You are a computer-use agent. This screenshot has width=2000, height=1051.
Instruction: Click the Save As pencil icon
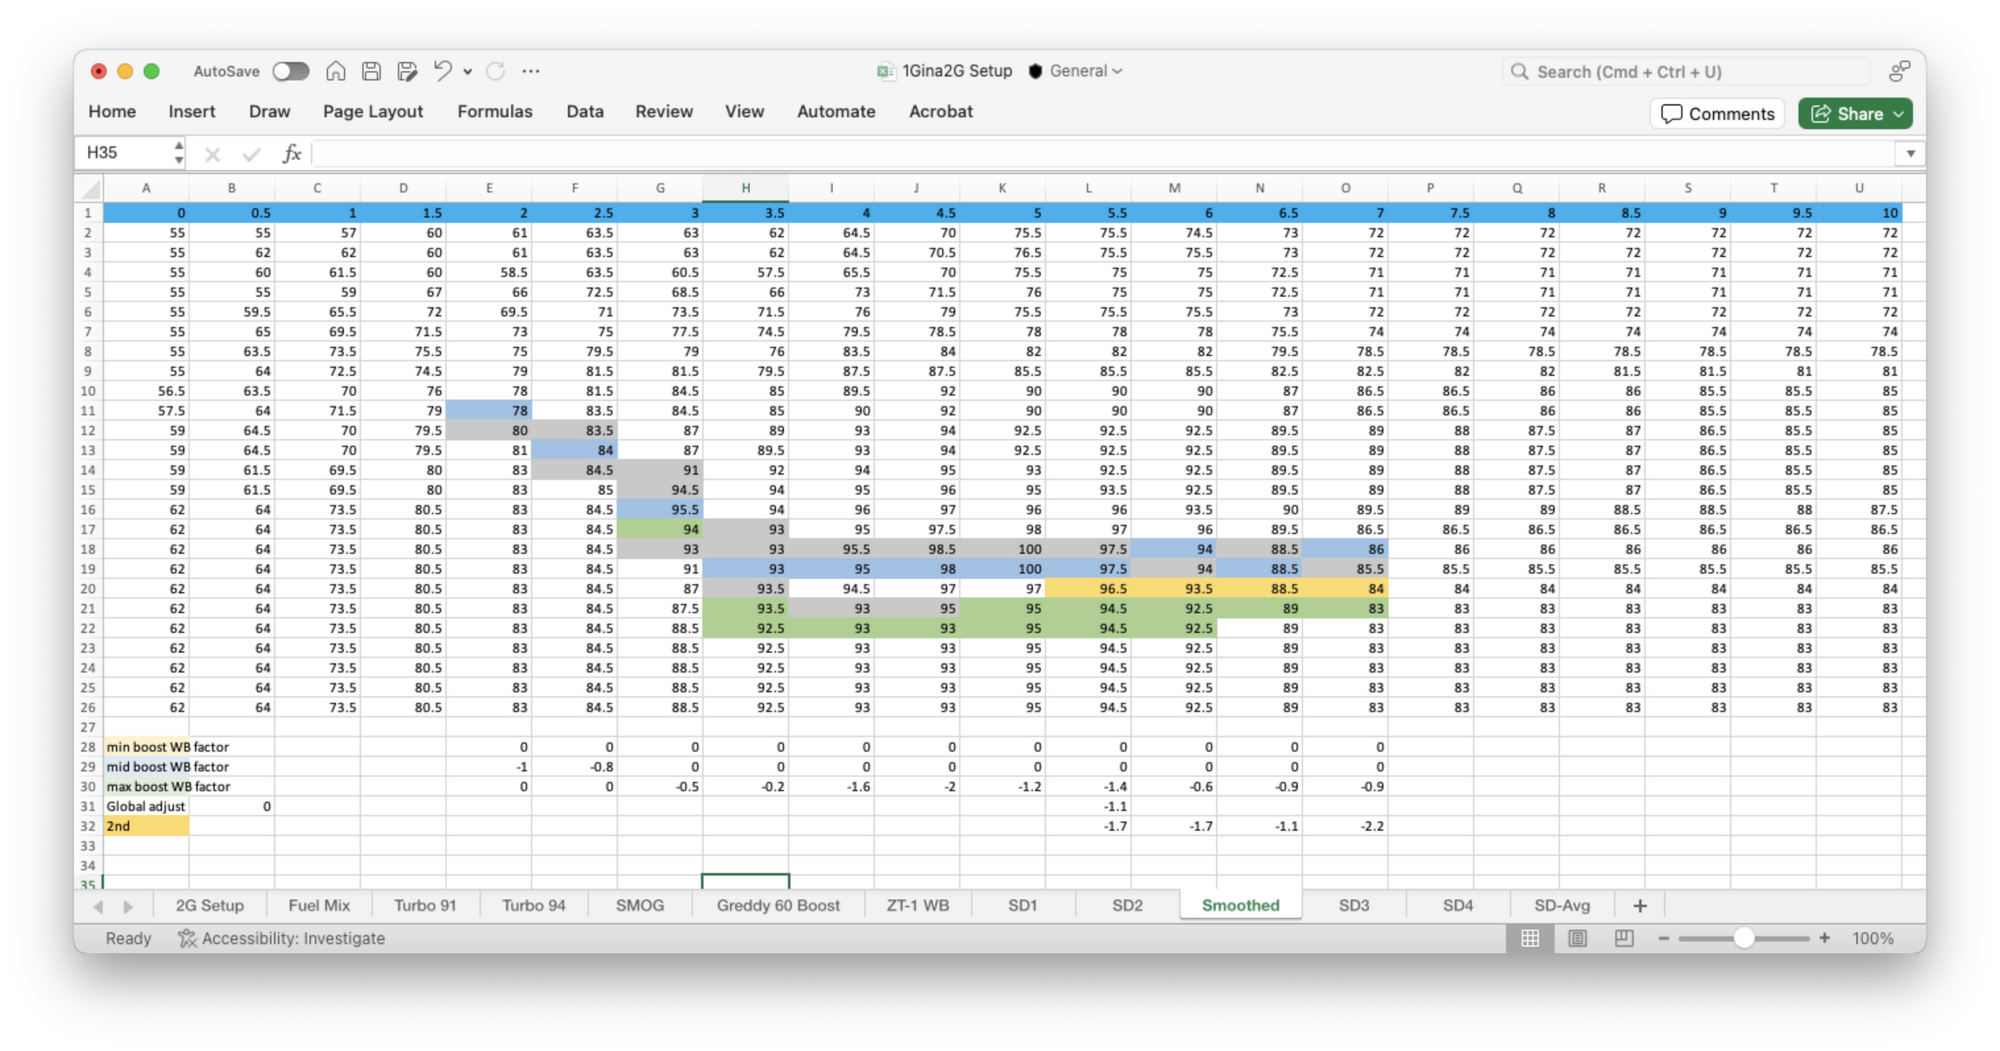(x=407, y=71)
